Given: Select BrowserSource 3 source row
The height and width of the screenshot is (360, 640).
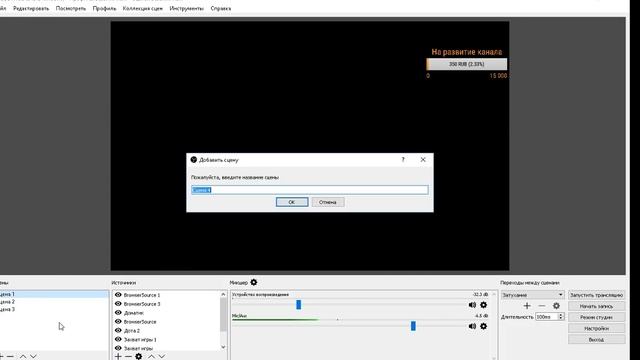Looking at the screenshot, I should 167,304.
